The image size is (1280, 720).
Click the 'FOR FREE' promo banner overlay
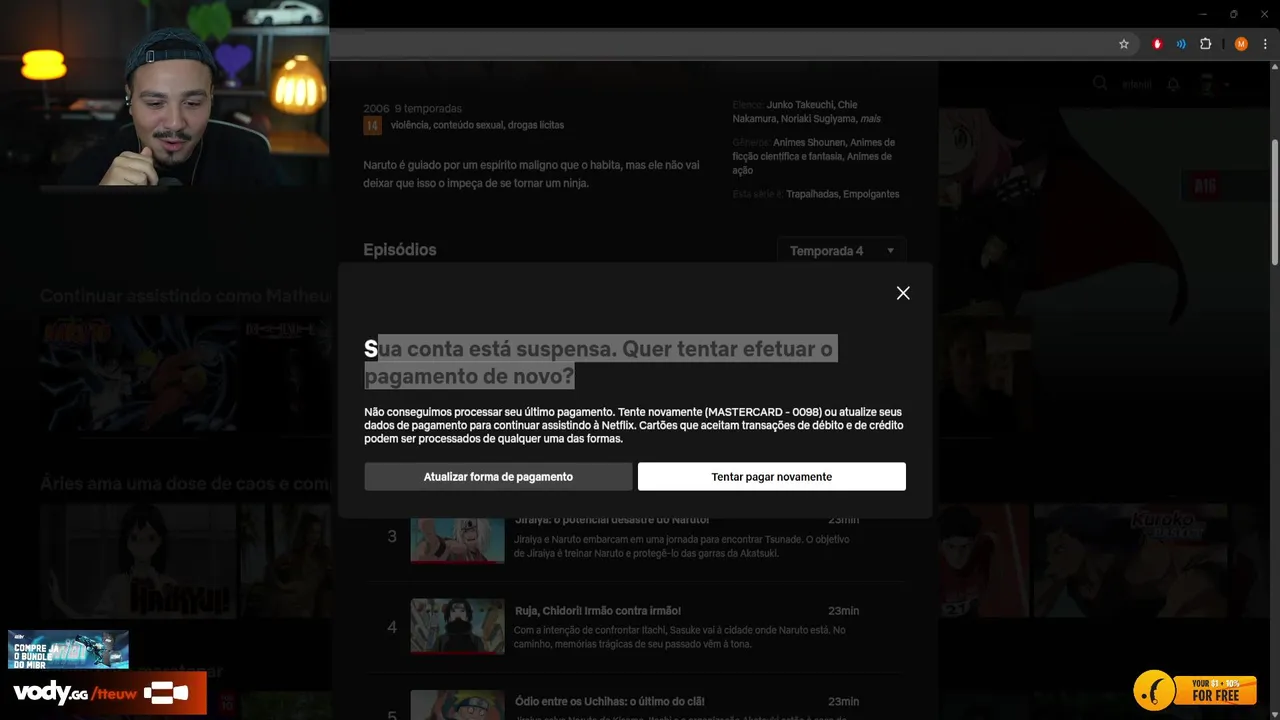(x=1195, y=690)
